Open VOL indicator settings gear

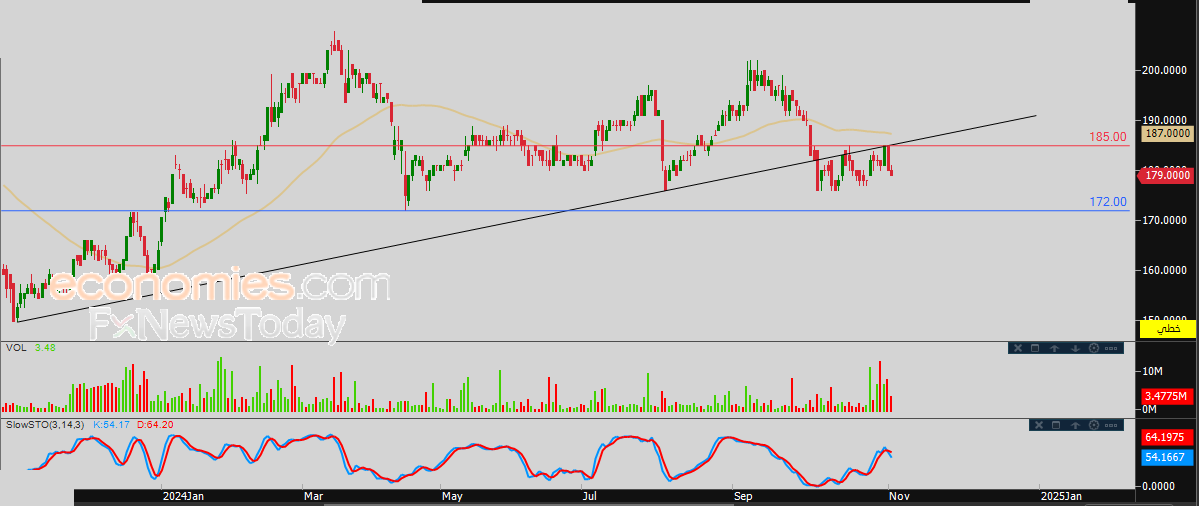pyautogui.click(x=1093, y=349)
